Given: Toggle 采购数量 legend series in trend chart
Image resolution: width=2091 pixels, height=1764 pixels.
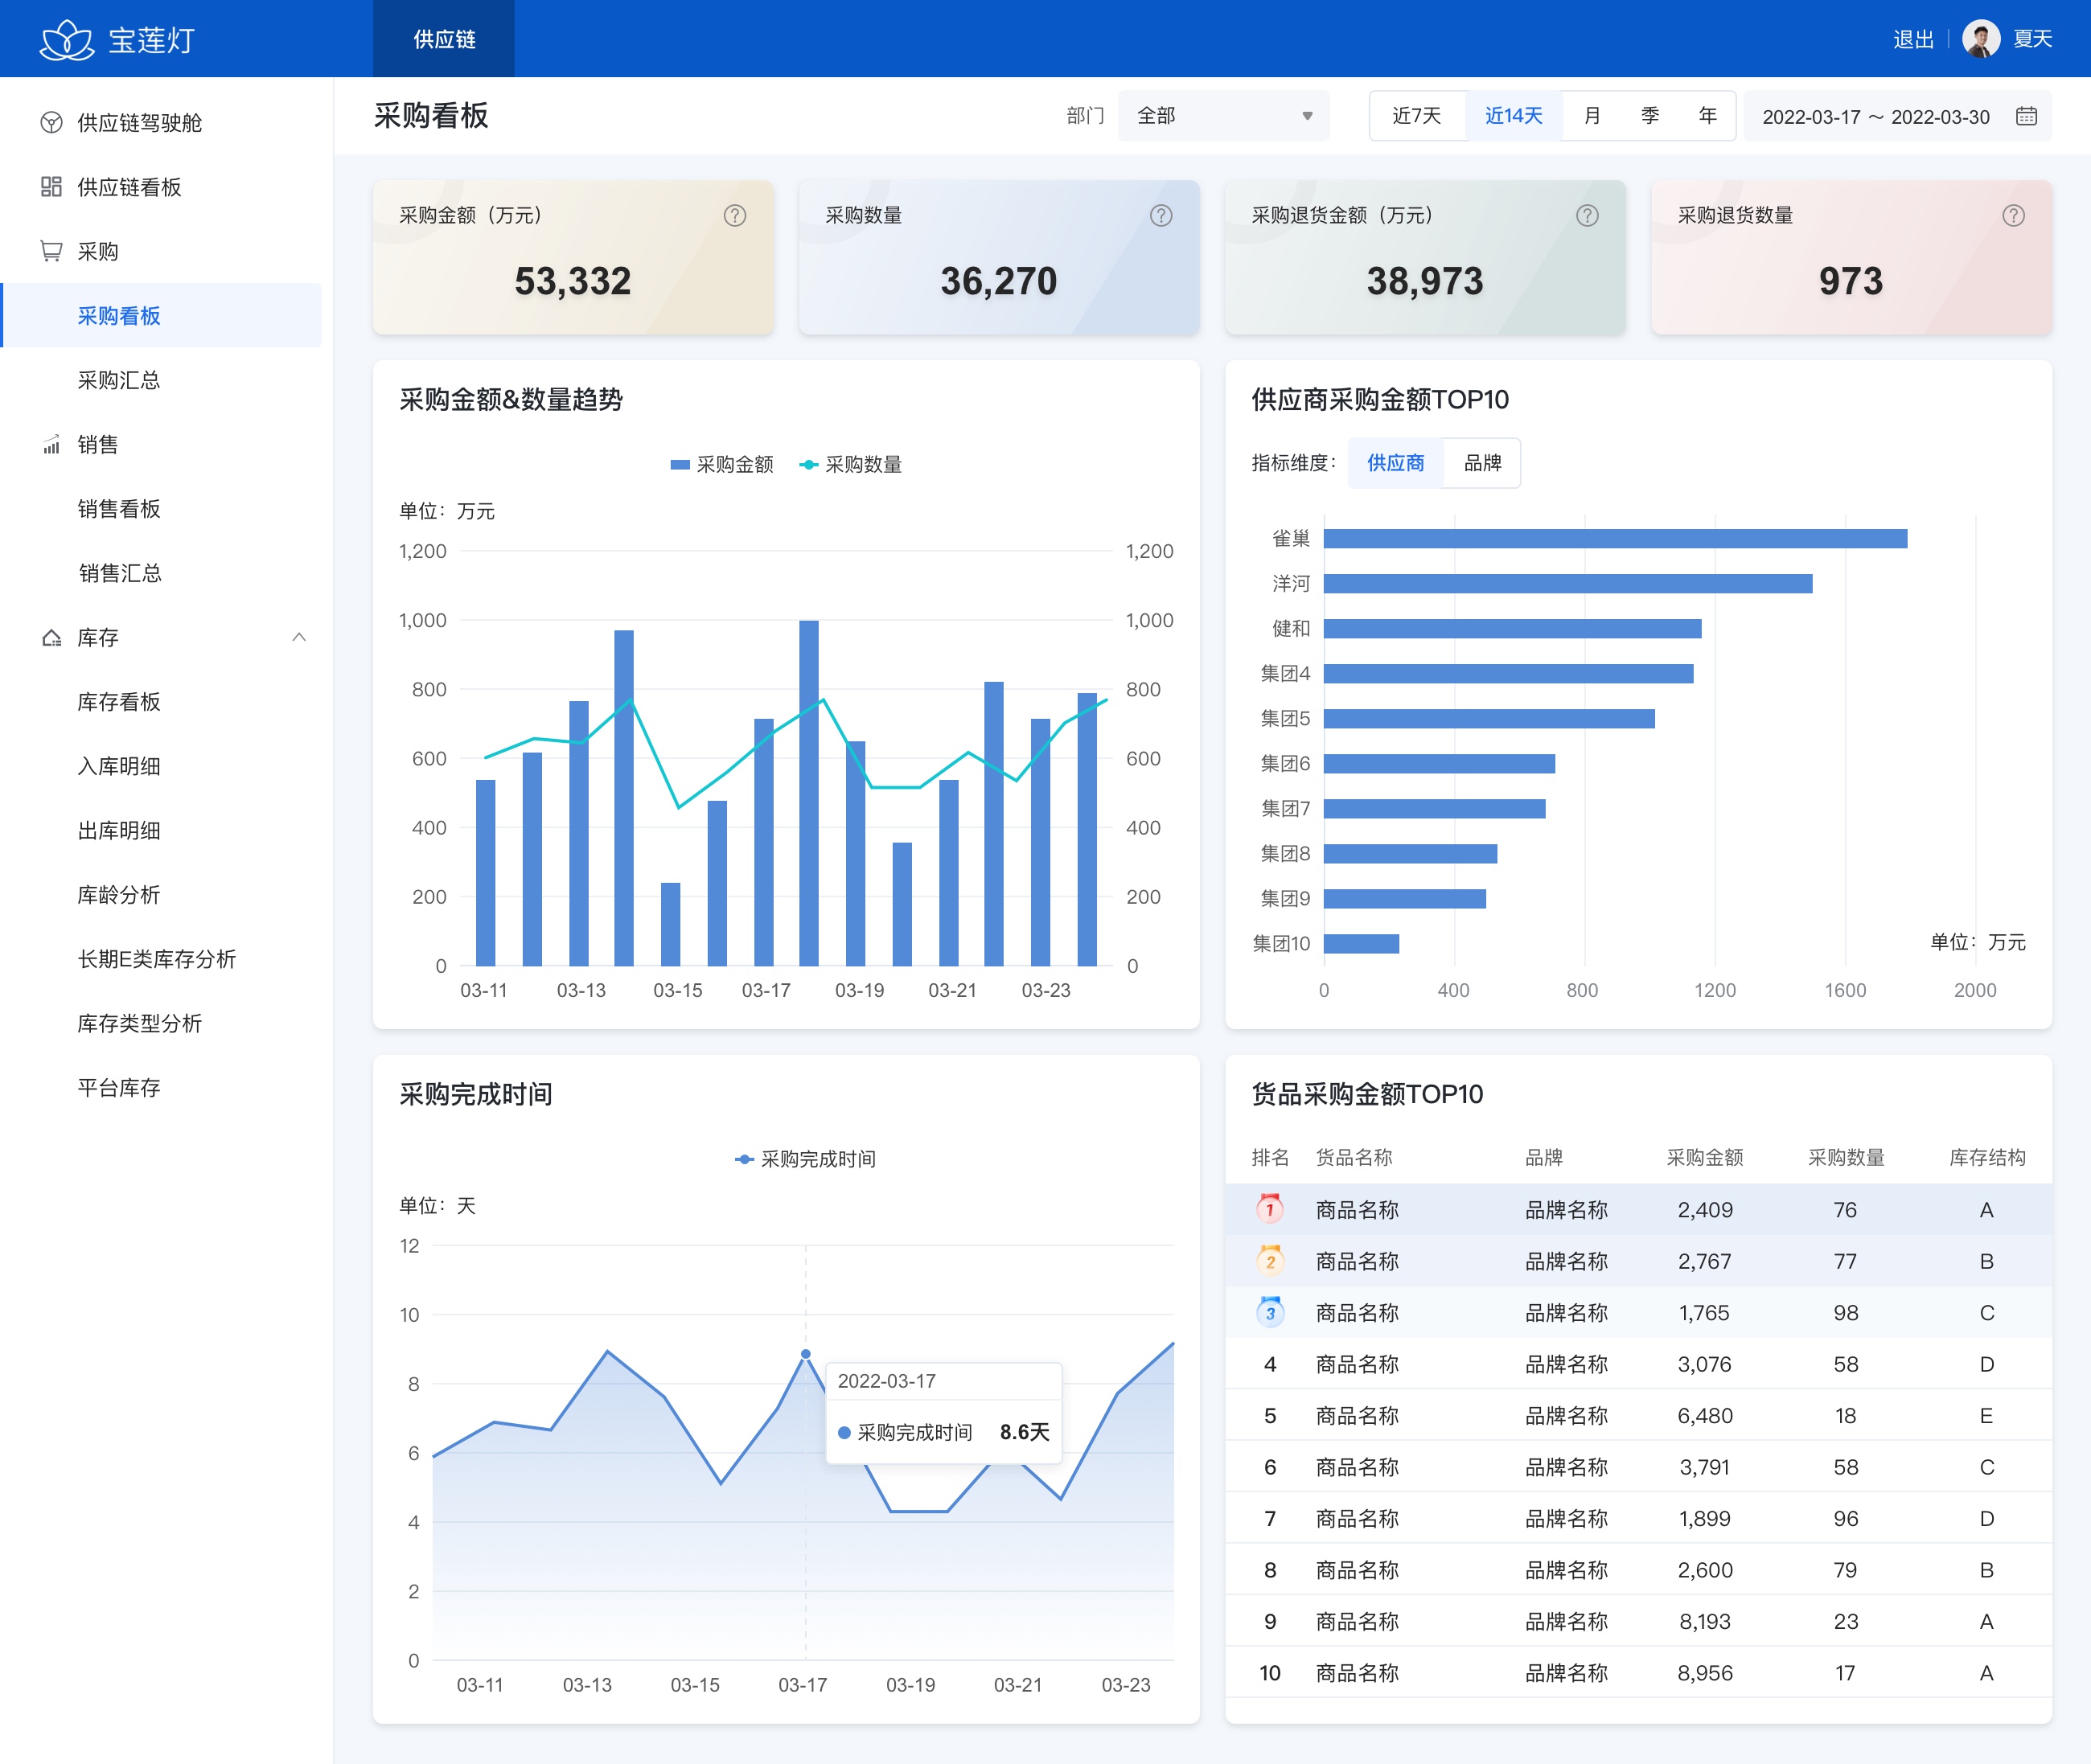Looking at the screenshot, I should tap(851, 464).
